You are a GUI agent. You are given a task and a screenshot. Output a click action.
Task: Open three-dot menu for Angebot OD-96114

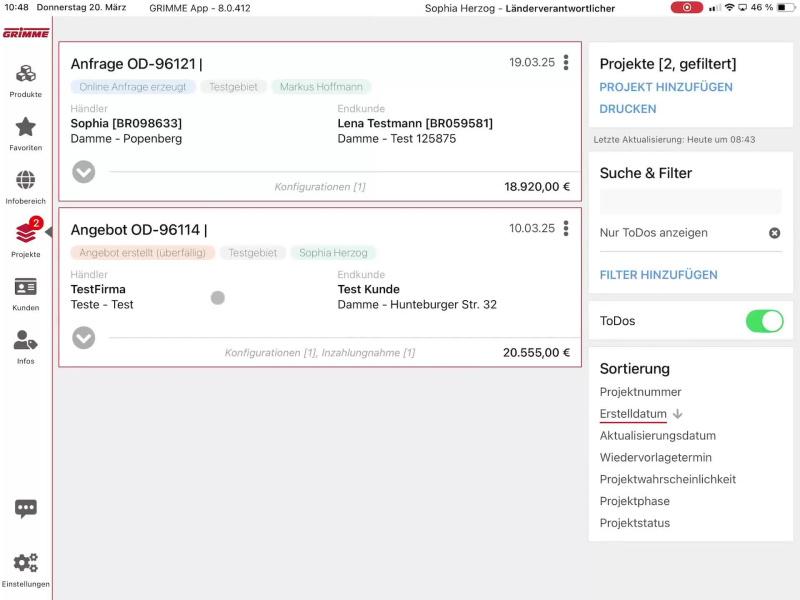566,228
